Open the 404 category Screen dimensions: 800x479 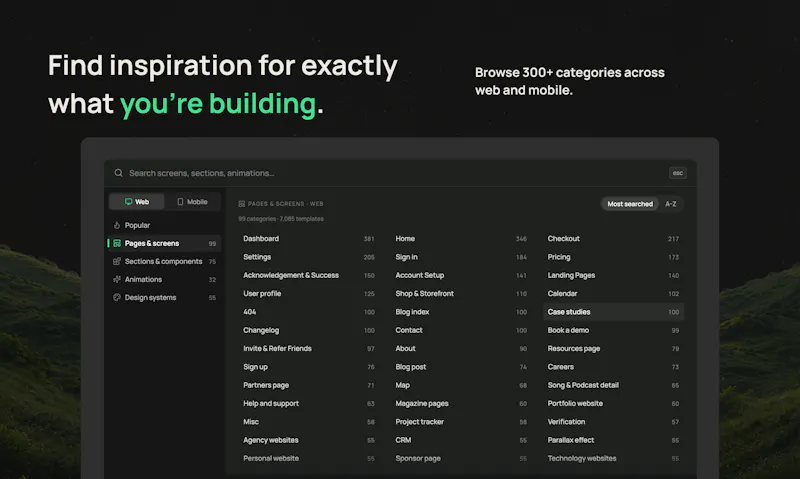[x=309, y=312]
